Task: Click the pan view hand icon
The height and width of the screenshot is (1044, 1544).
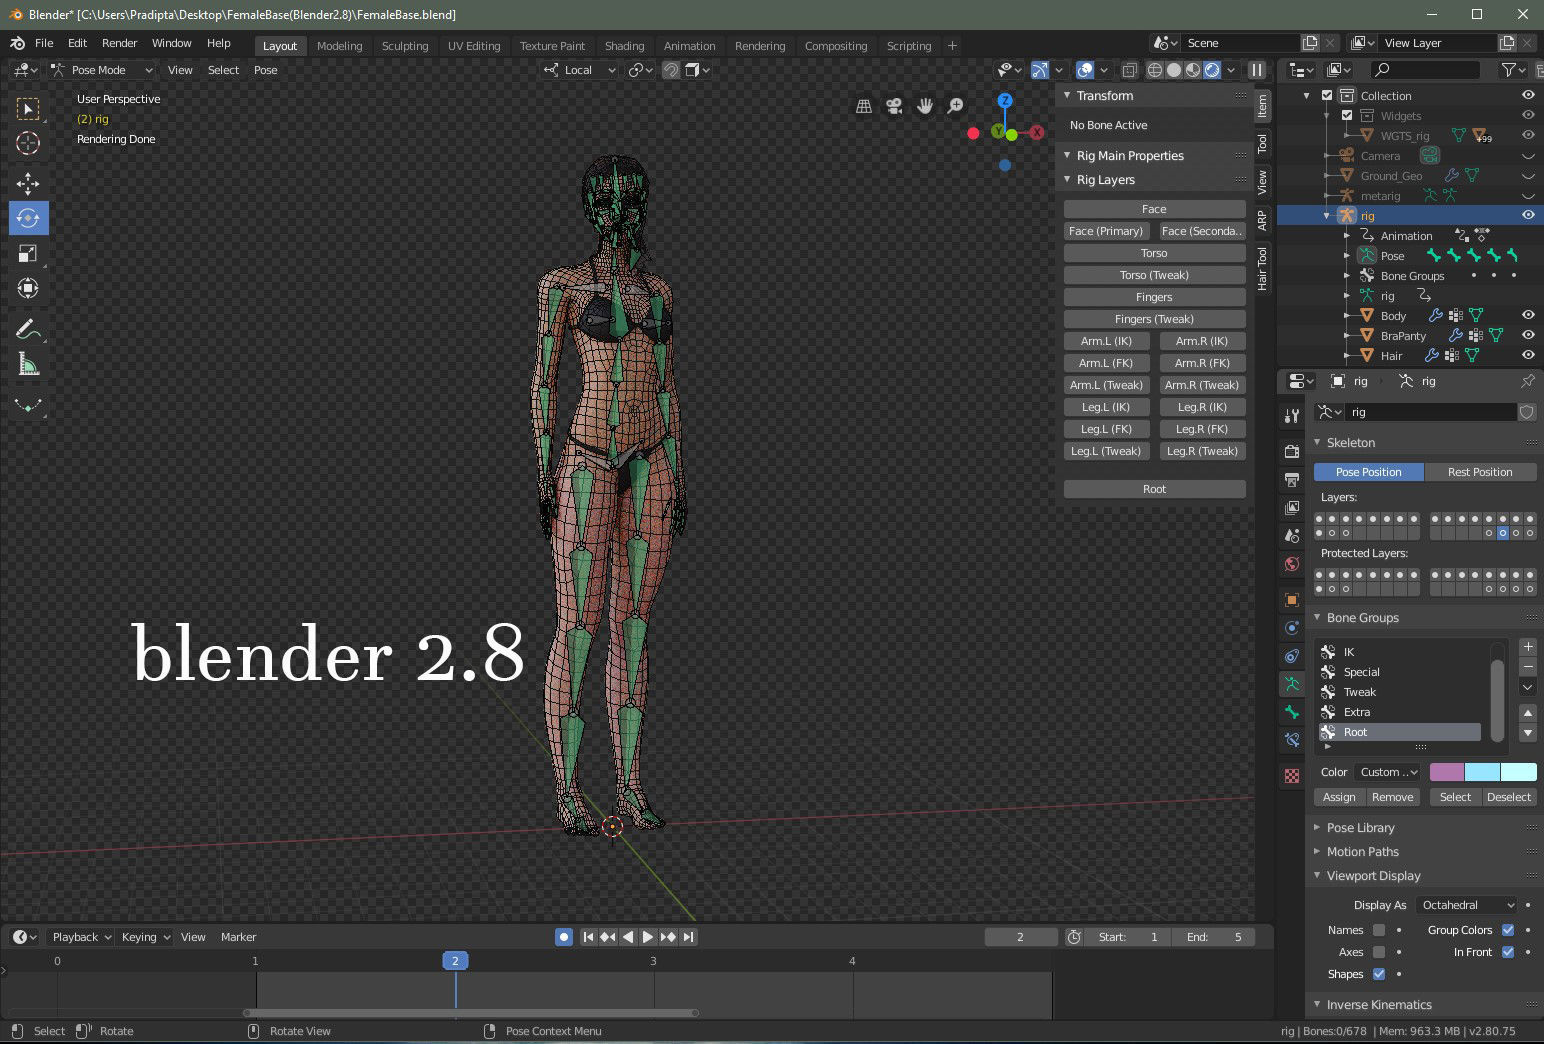Action: click(925, 106)
